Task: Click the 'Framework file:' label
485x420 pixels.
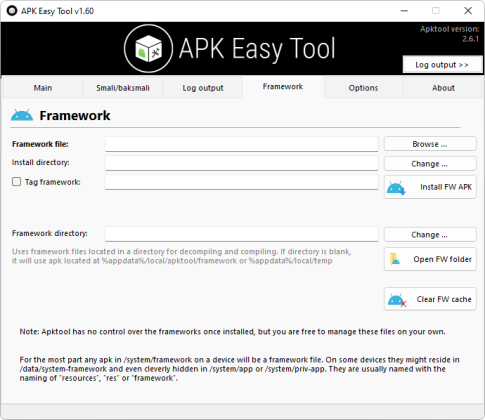Action: pyautogui.click(x=40, y=144)
